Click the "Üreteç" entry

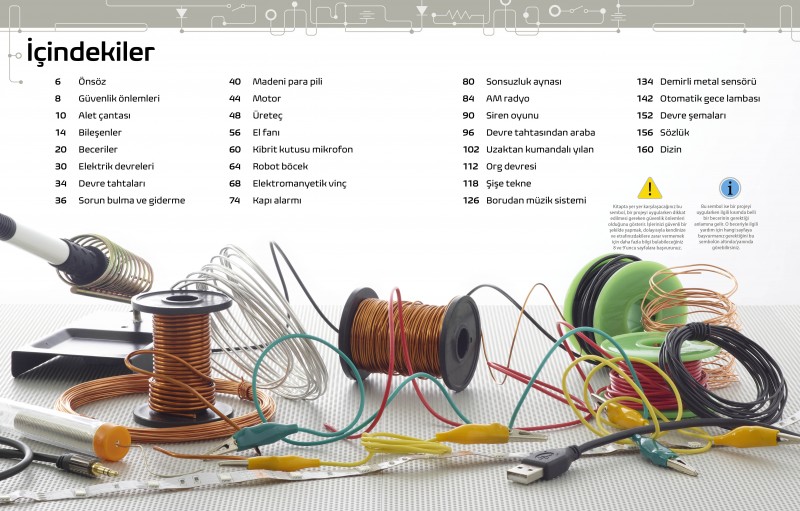click(267, 116)
